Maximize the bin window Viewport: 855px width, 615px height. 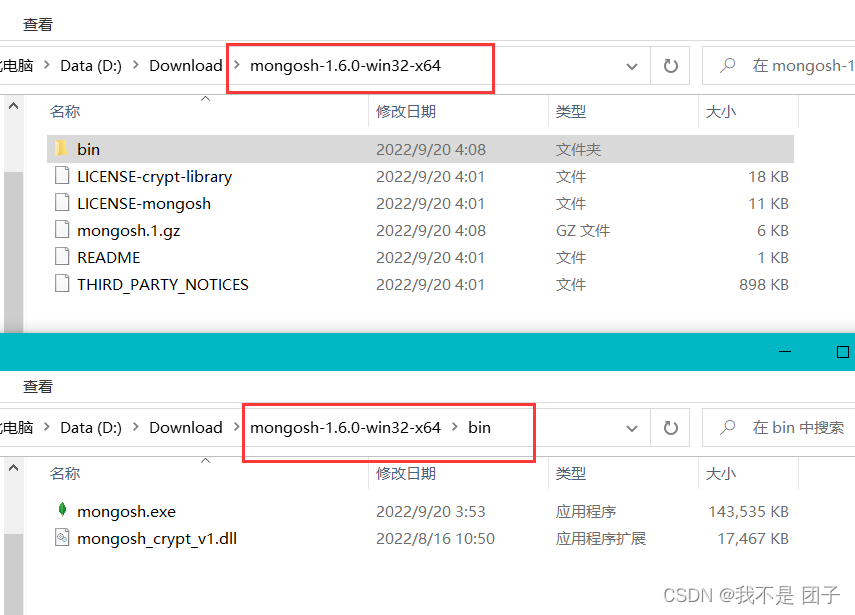[842, 352]
